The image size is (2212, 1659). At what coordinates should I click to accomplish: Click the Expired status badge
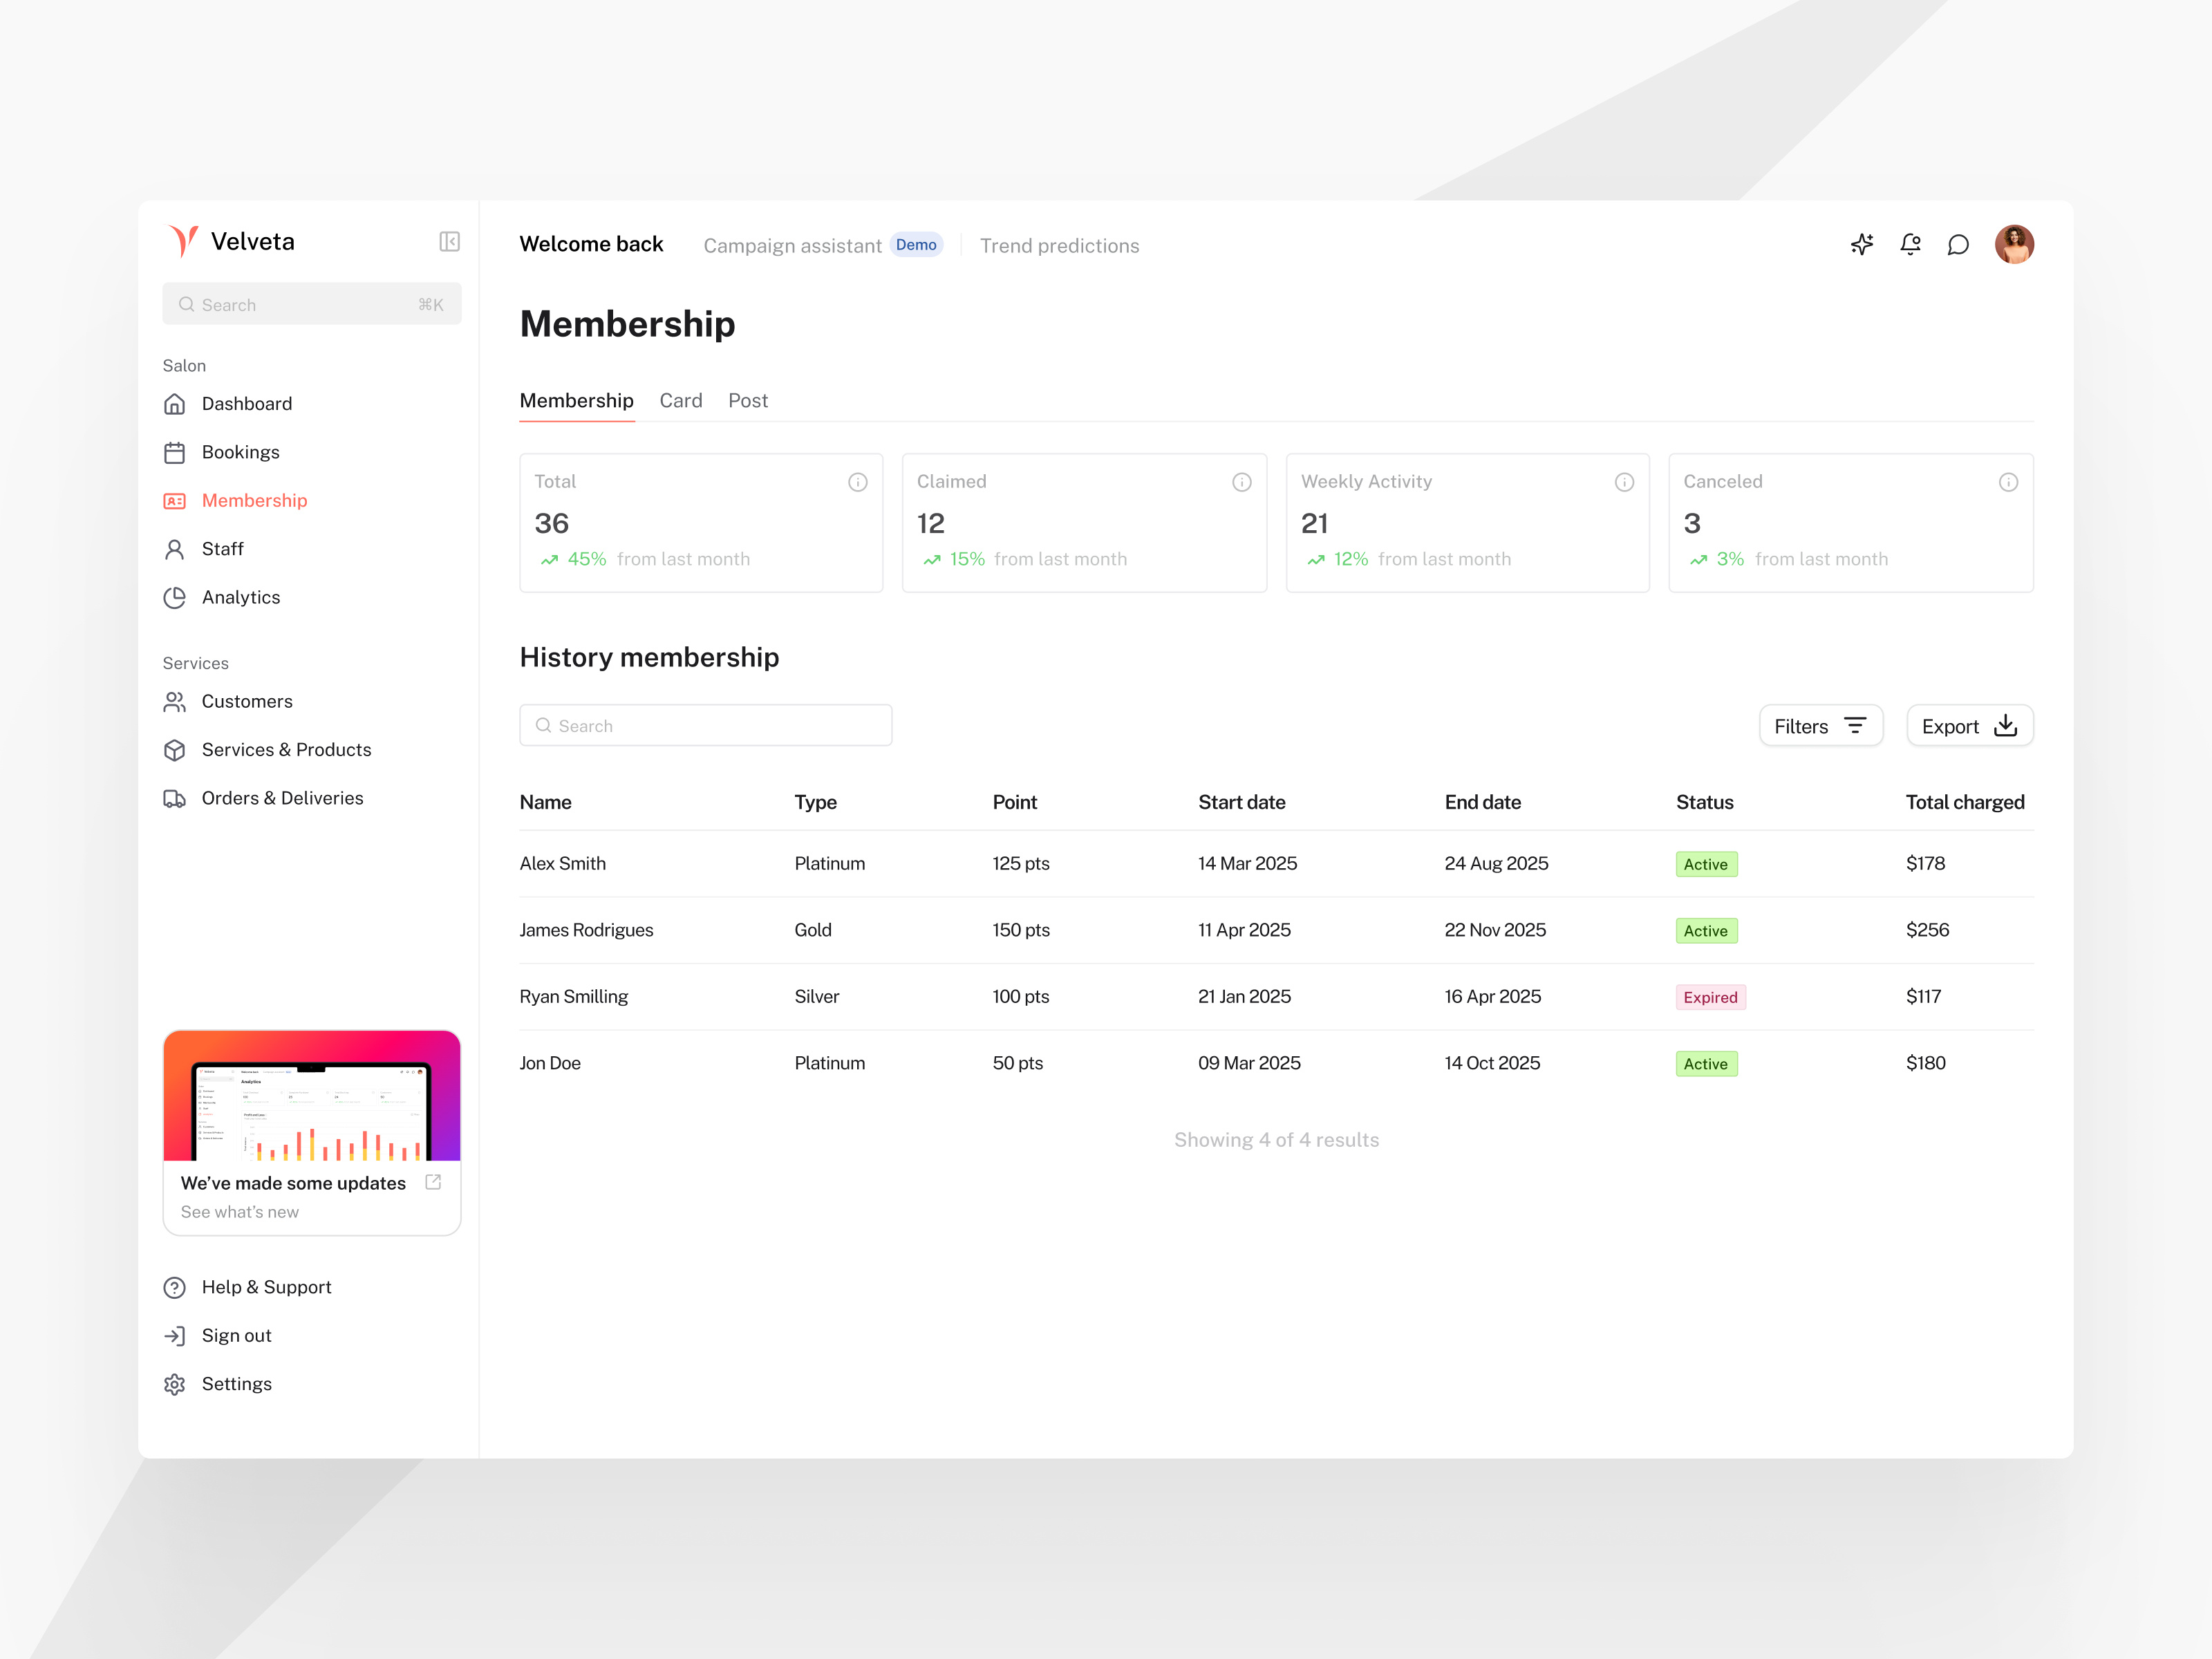(1710, 997)
